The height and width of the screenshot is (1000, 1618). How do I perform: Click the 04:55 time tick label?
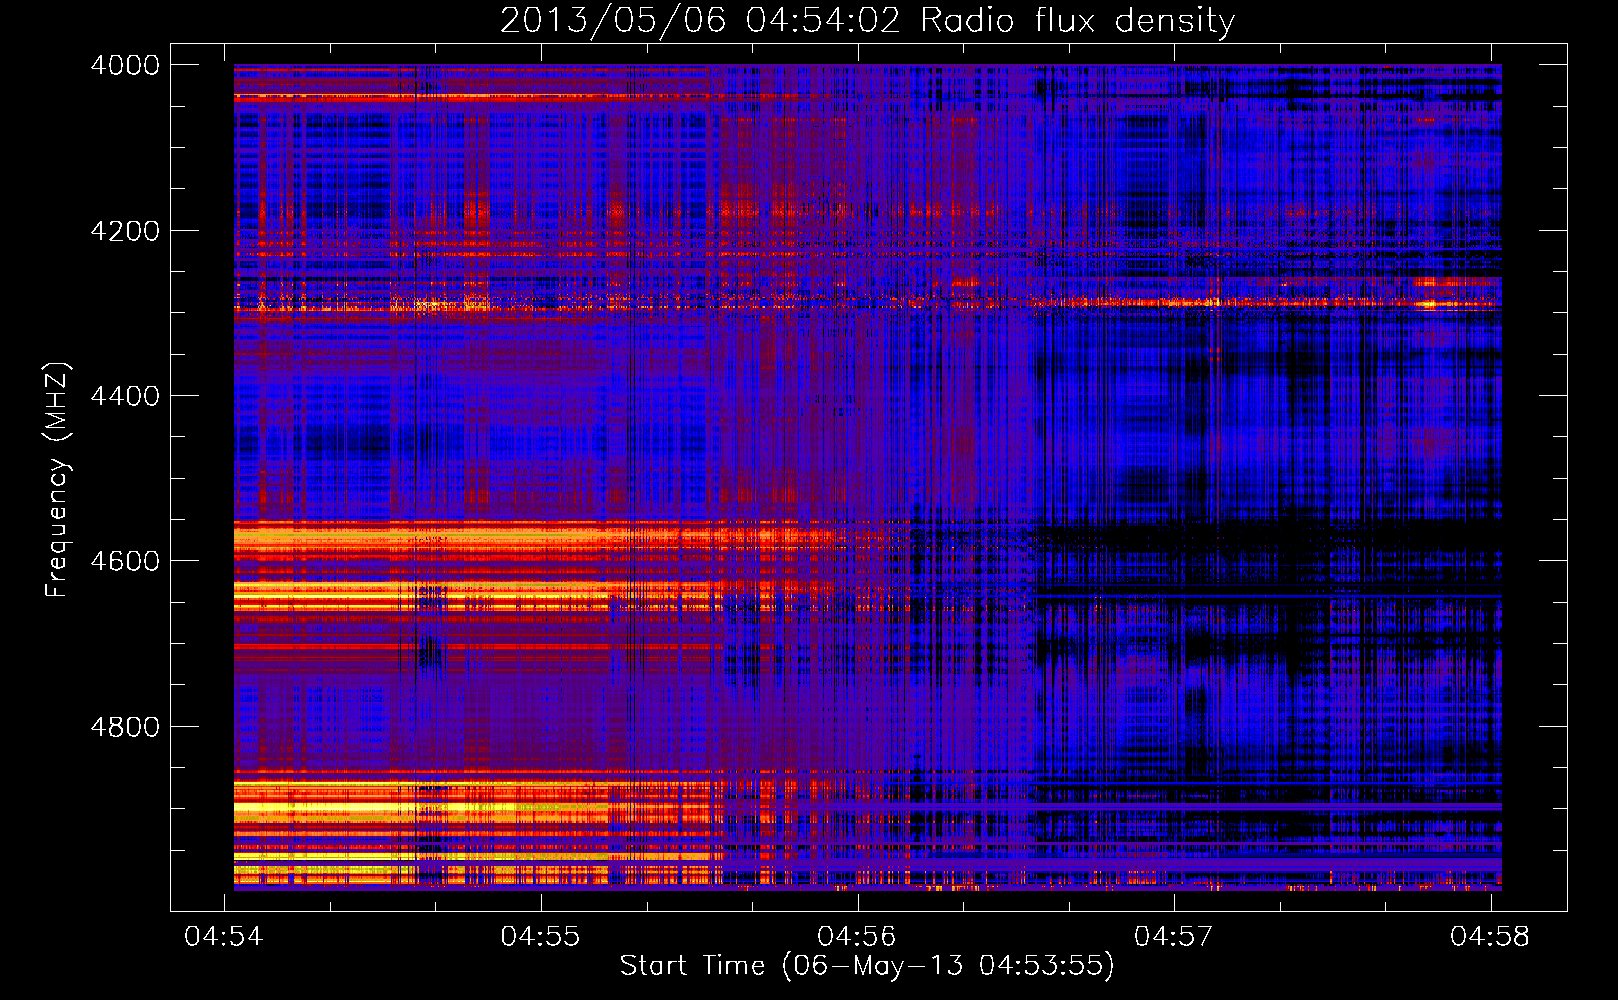pyautogui.click(x=541, y=936)
